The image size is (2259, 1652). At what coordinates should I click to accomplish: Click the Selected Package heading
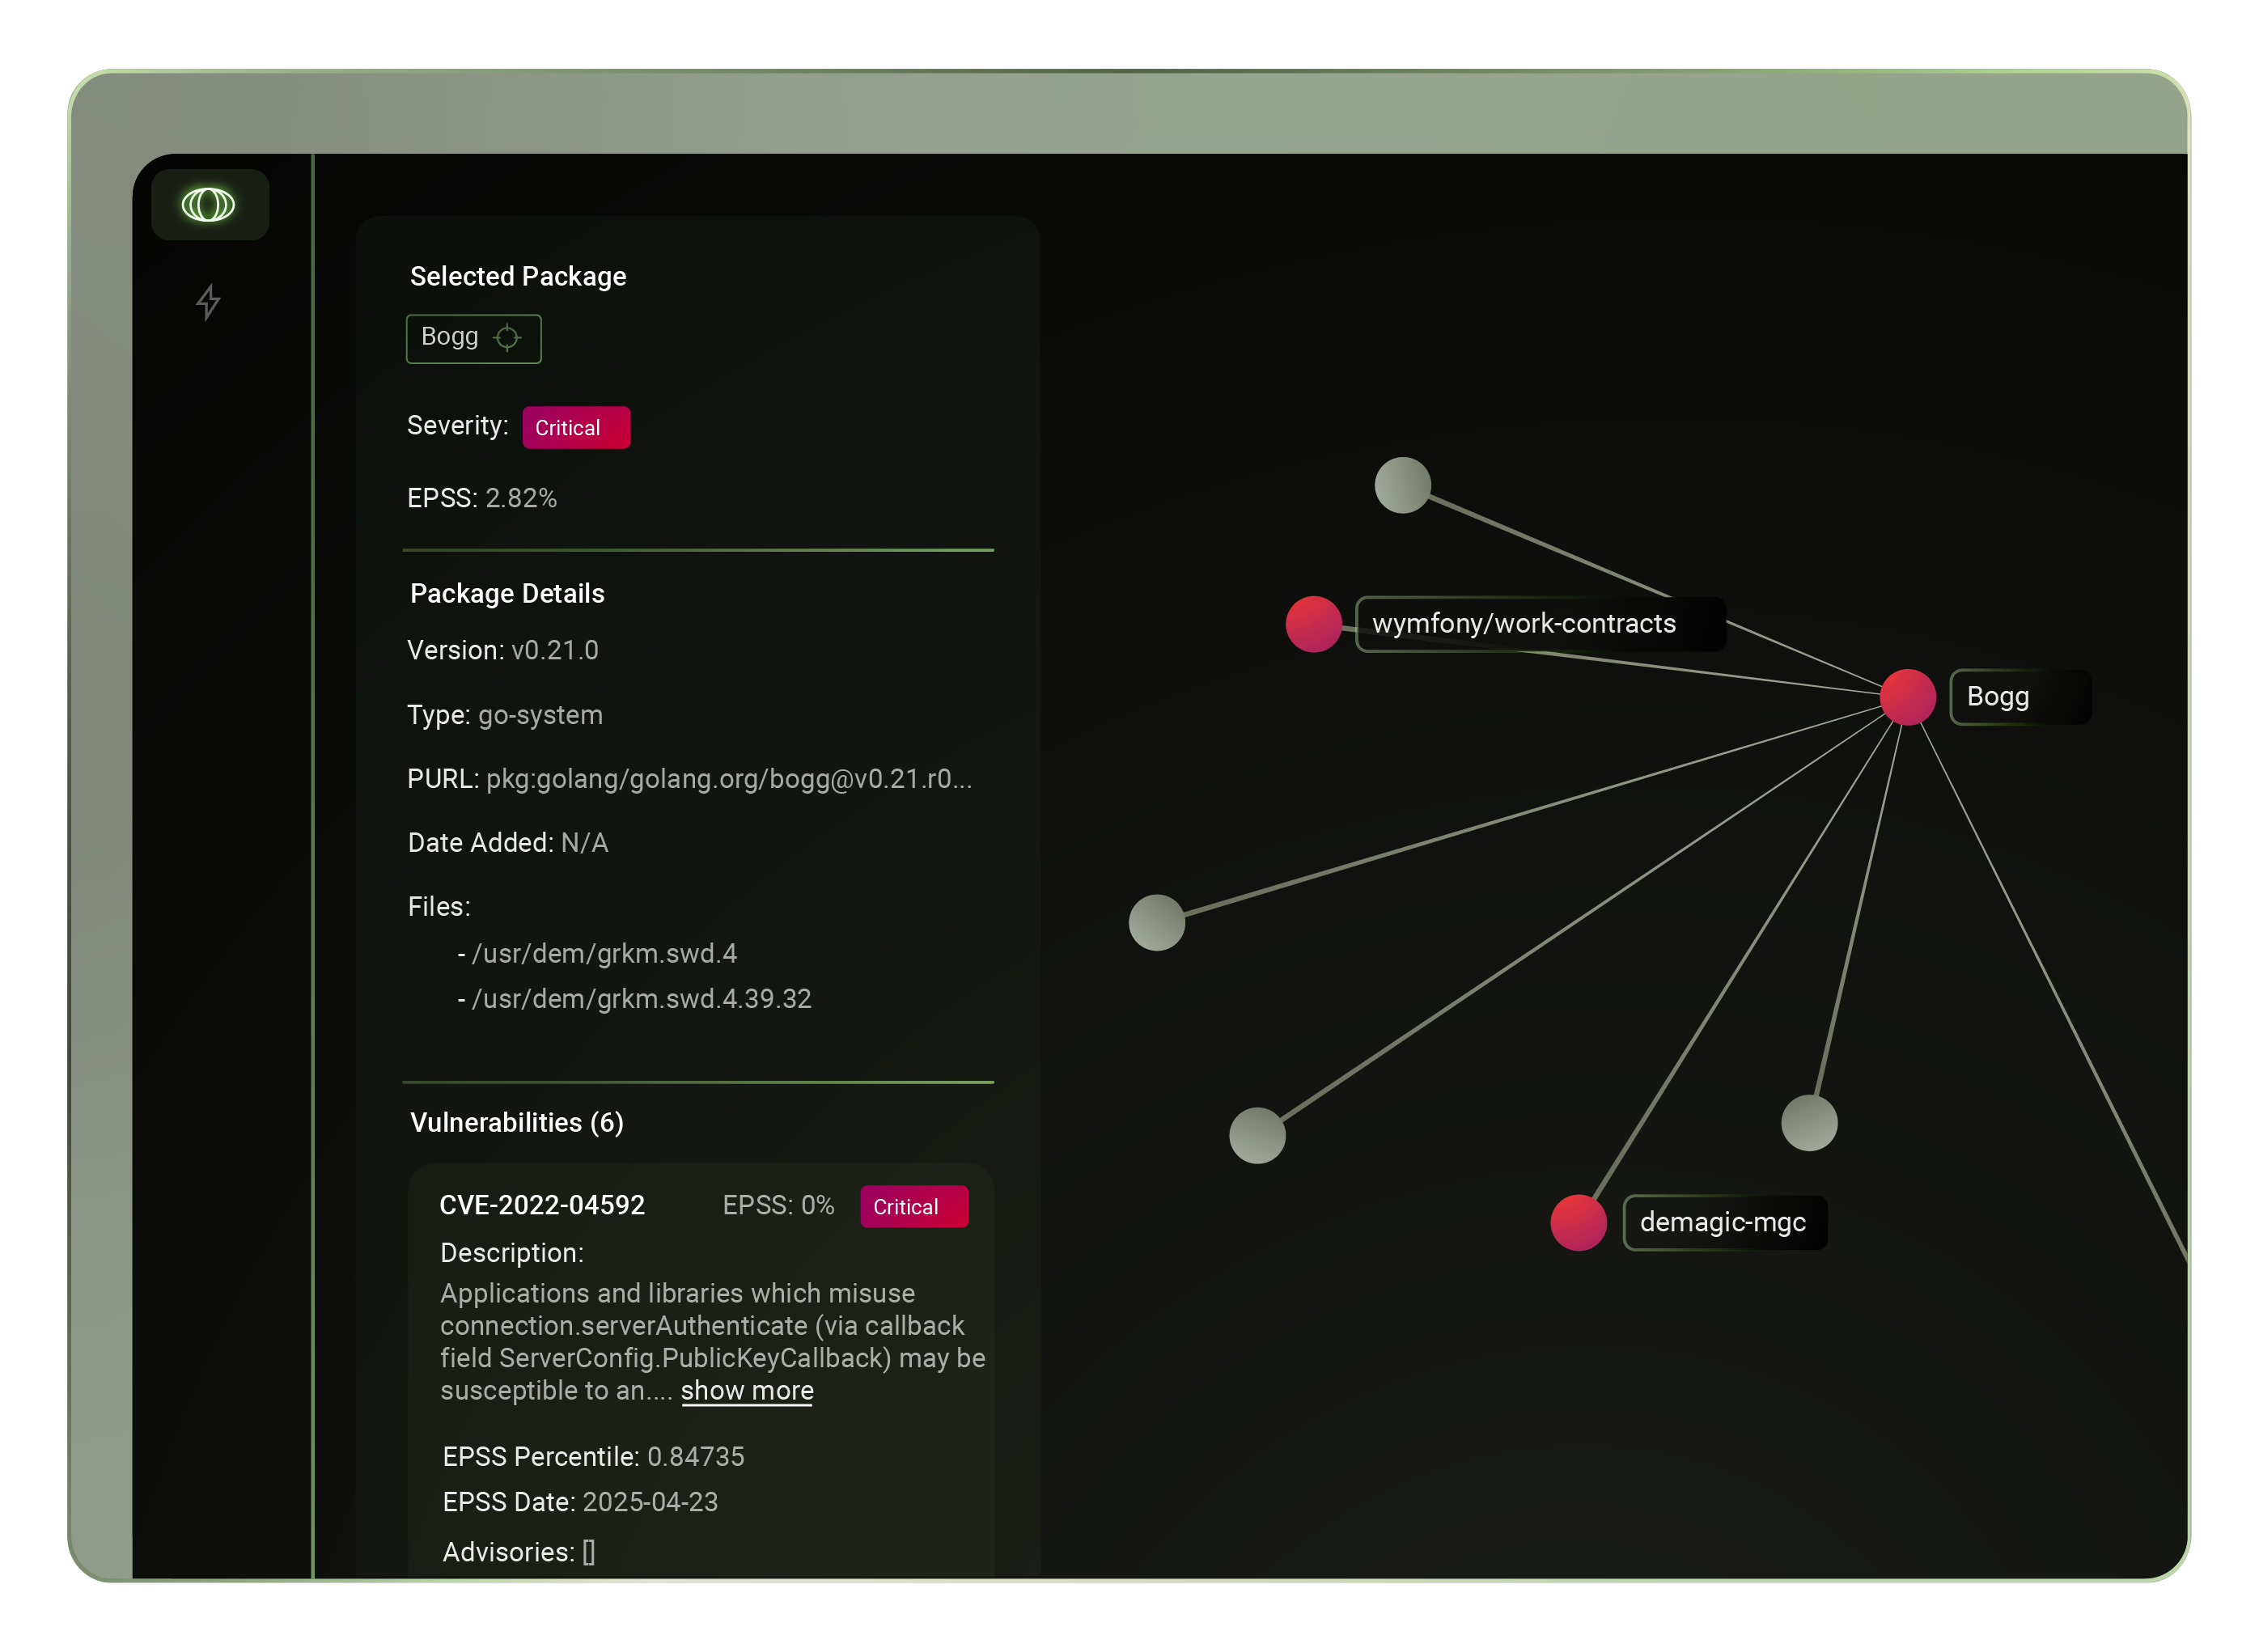(518, 276)
